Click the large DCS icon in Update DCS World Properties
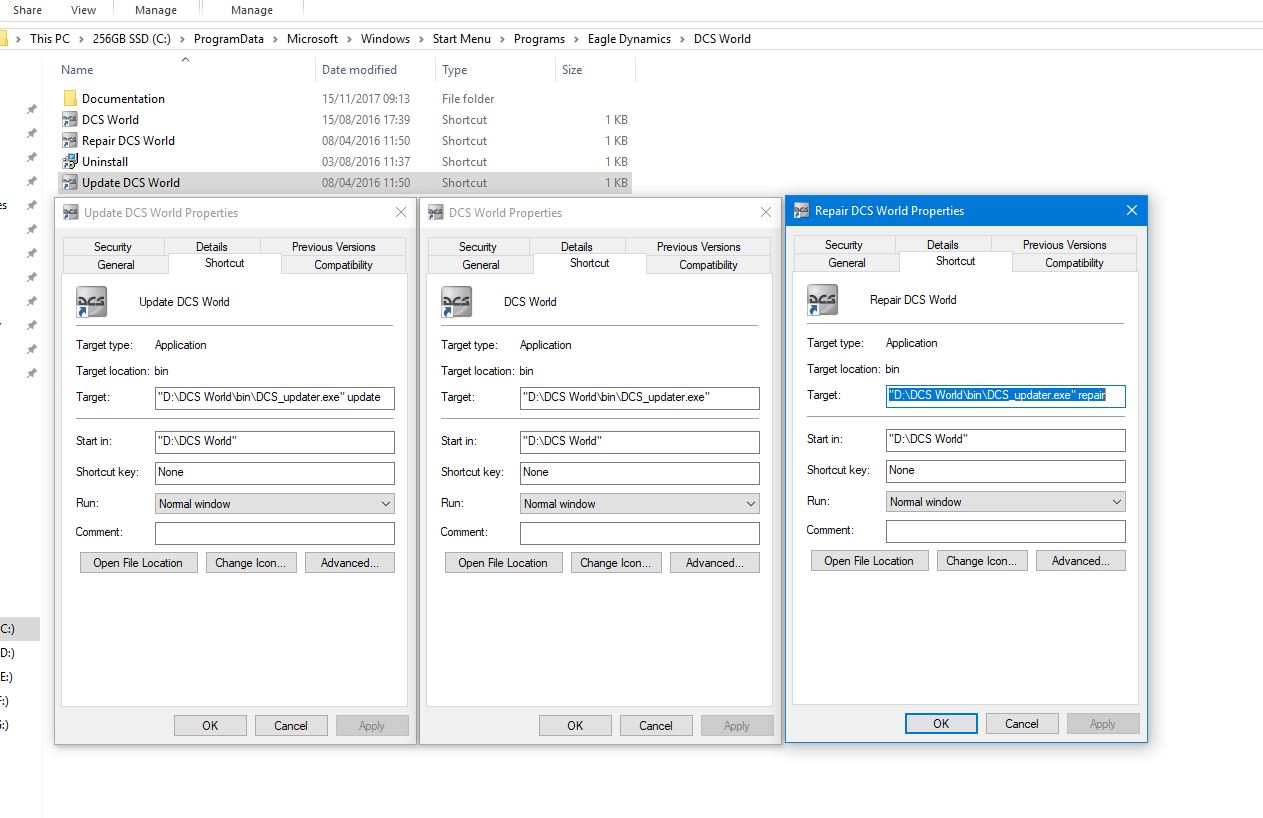The width and height of the screenshot is (1263, 818). click(x=92, y=302)
